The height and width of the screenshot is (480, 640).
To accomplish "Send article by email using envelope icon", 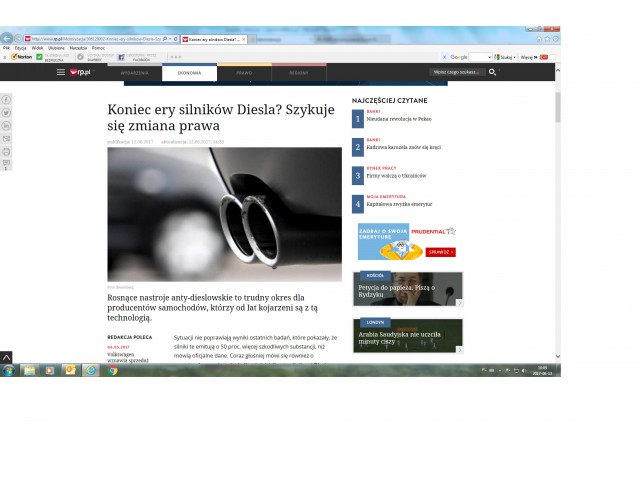I will click(x=7, y=139).
